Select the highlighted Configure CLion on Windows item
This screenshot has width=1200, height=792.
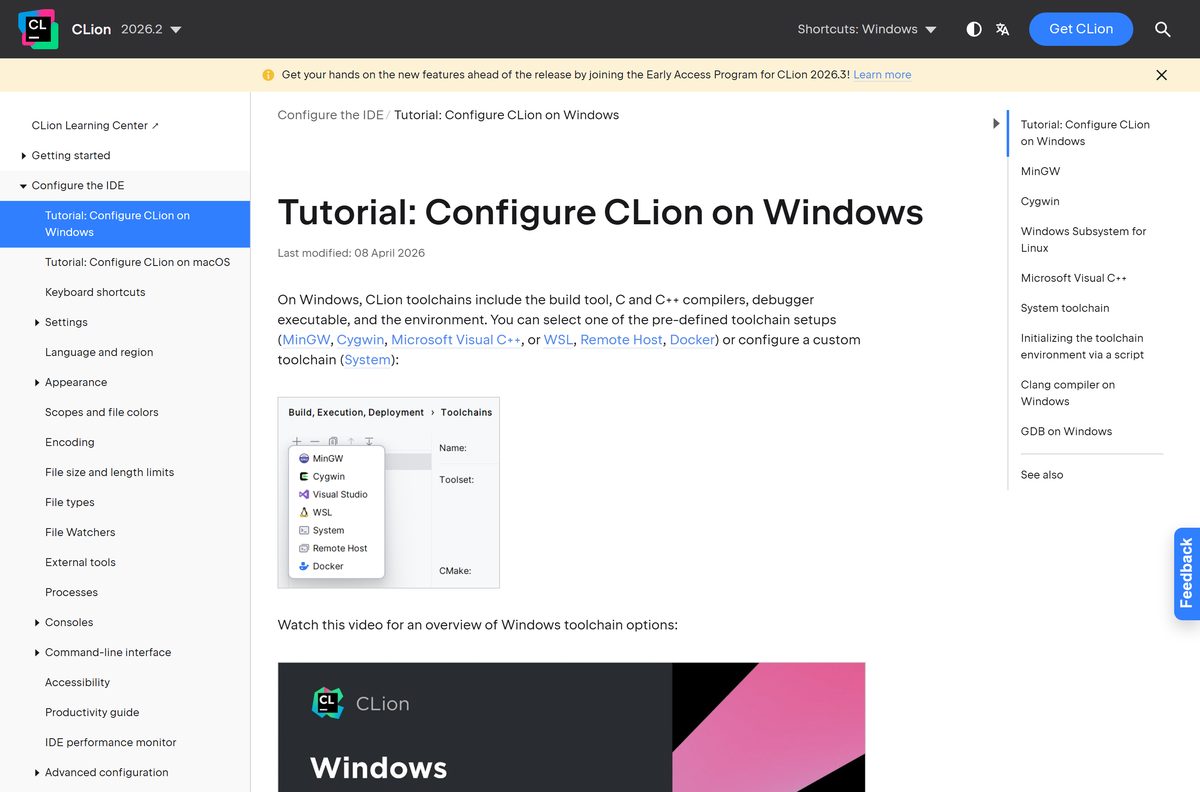pyautogui.click(x=125, y=224)
